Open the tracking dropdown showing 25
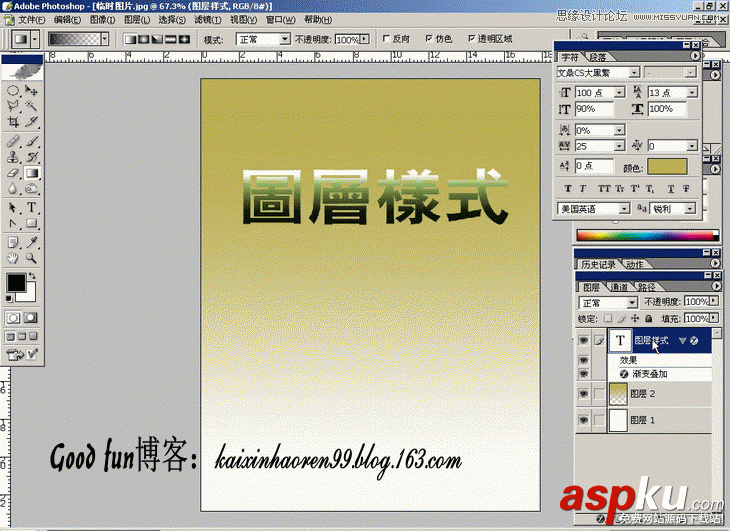This screenshot has height=531, width=730. pyautogui.click(x=619, y=147)
